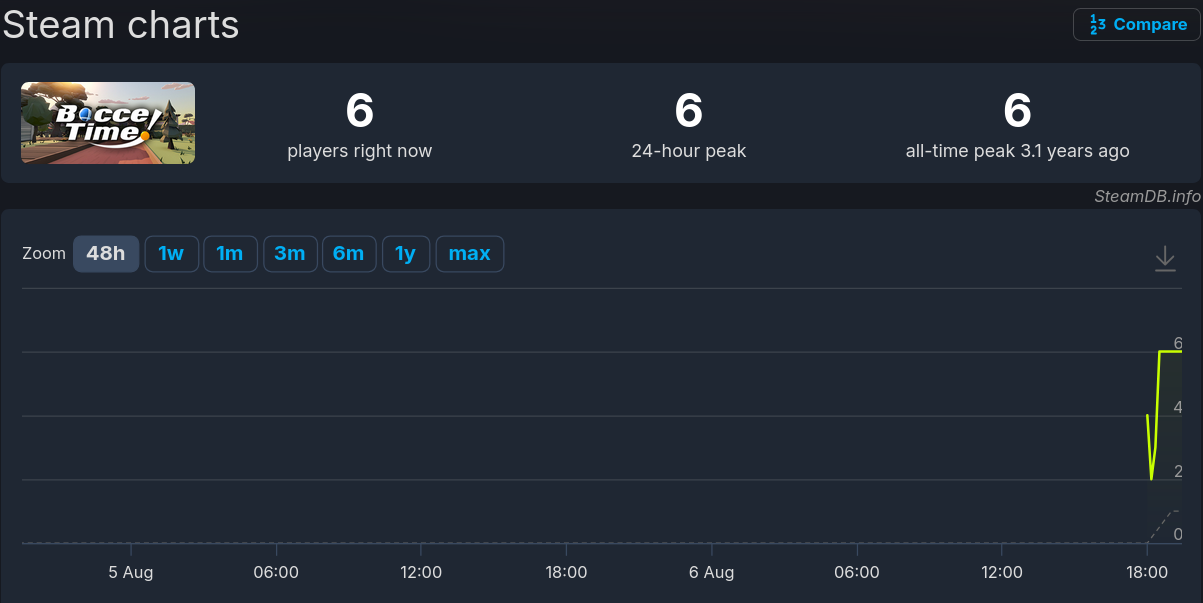The height and width of the screenshot is (603, 1203).
Task: Show max time range
Action: click(470, 254)
